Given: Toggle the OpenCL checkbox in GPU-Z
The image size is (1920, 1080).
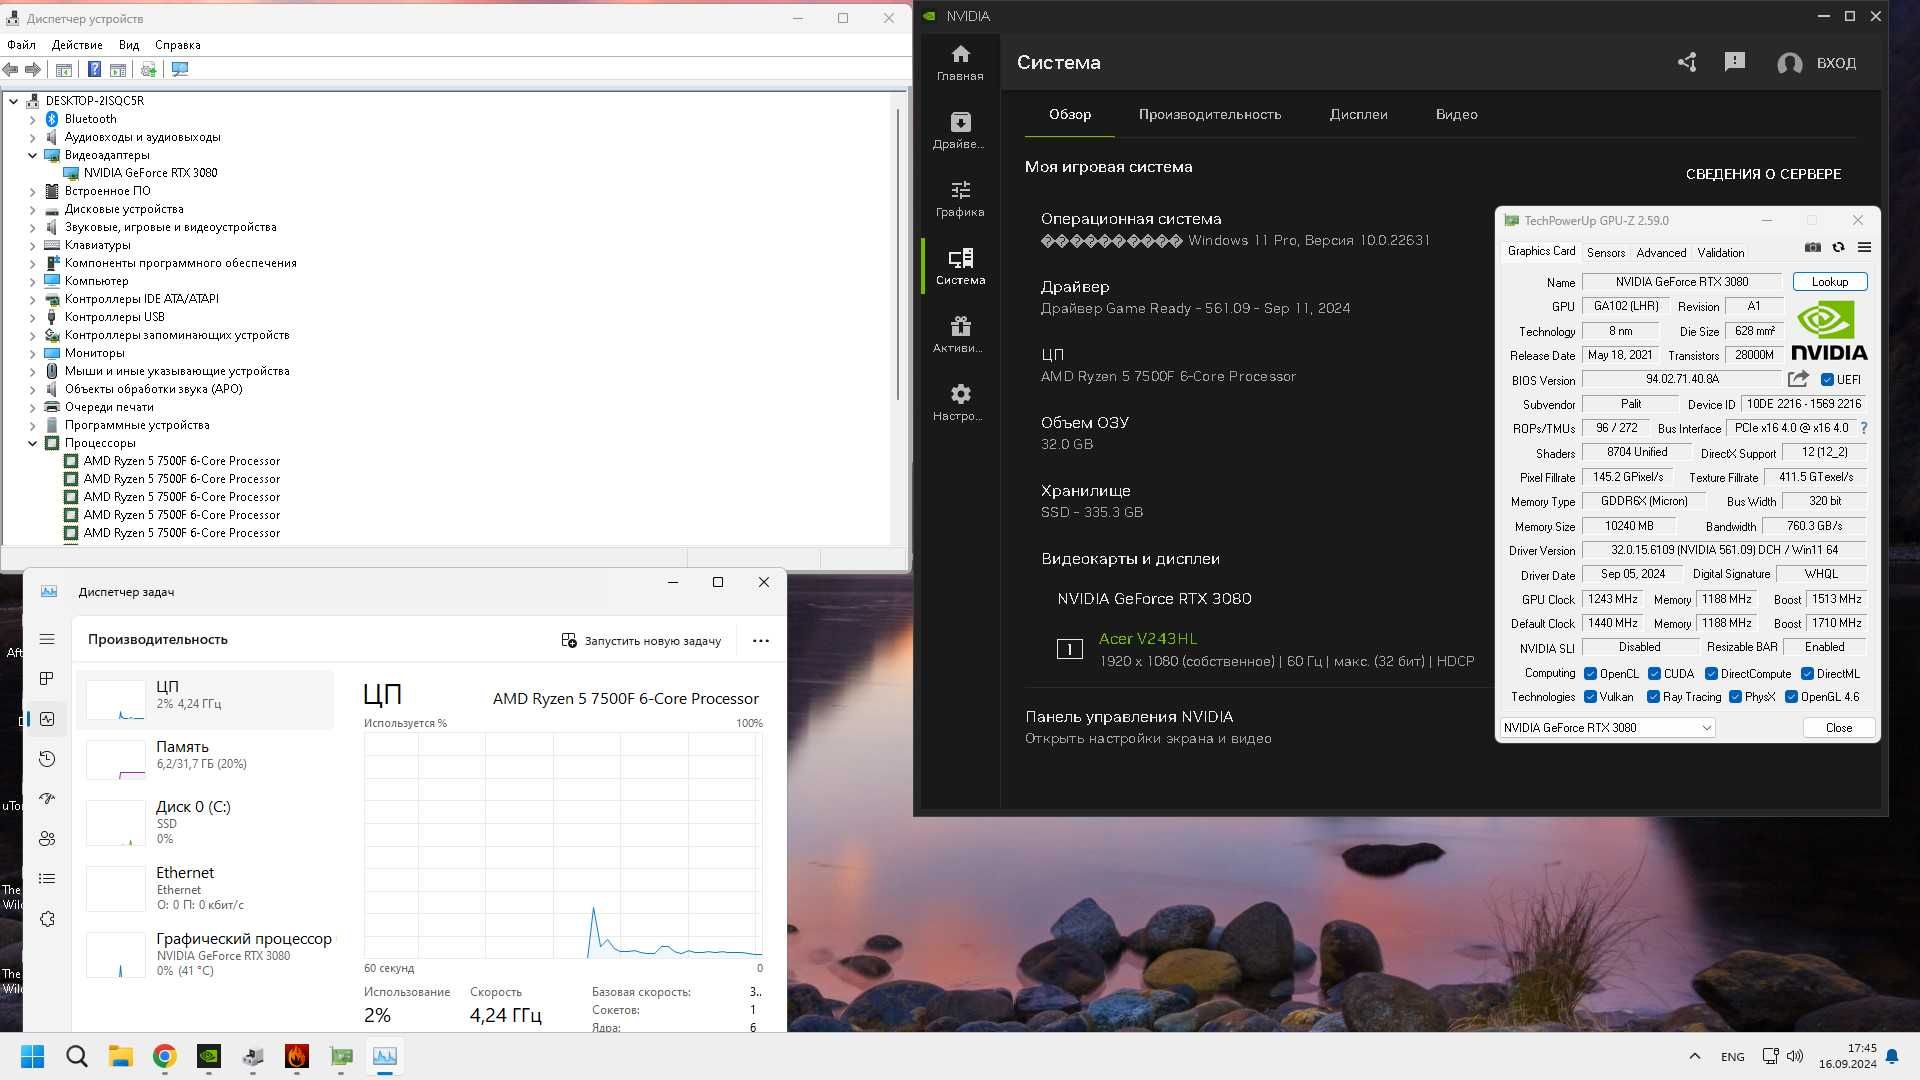Looking at the screenshot, I should tap(1590, 674).
